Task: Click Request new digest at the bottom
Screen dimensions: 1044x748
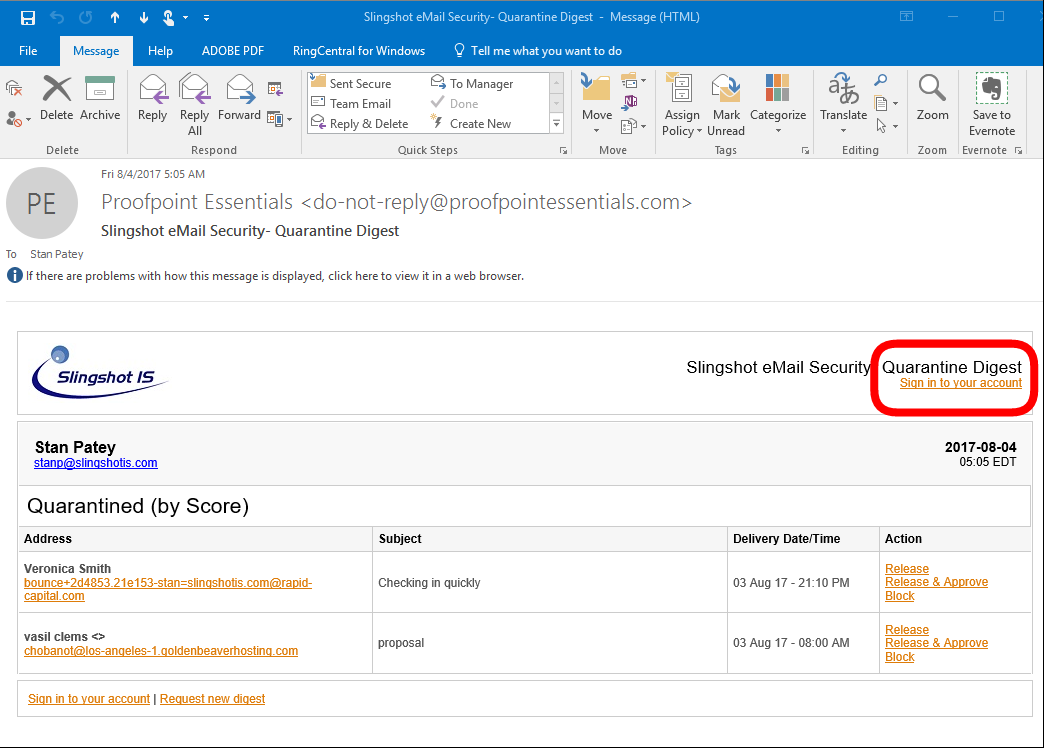Action: coord(212,698)
